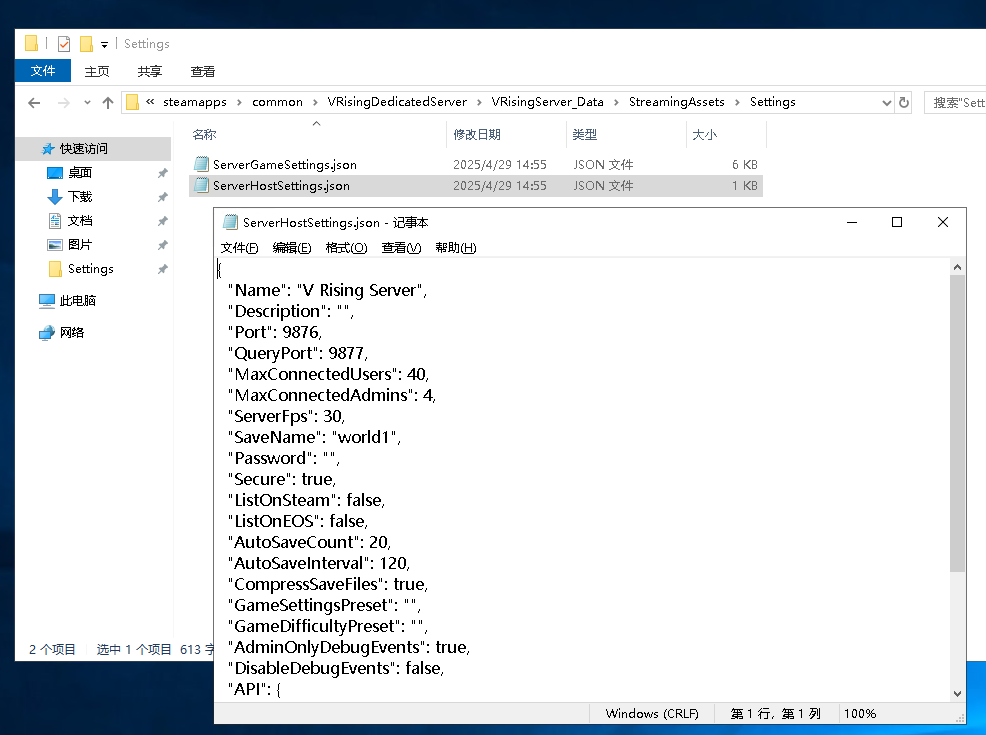Click the "SaveName": "world1" line
986x735 pixels.
314,437
